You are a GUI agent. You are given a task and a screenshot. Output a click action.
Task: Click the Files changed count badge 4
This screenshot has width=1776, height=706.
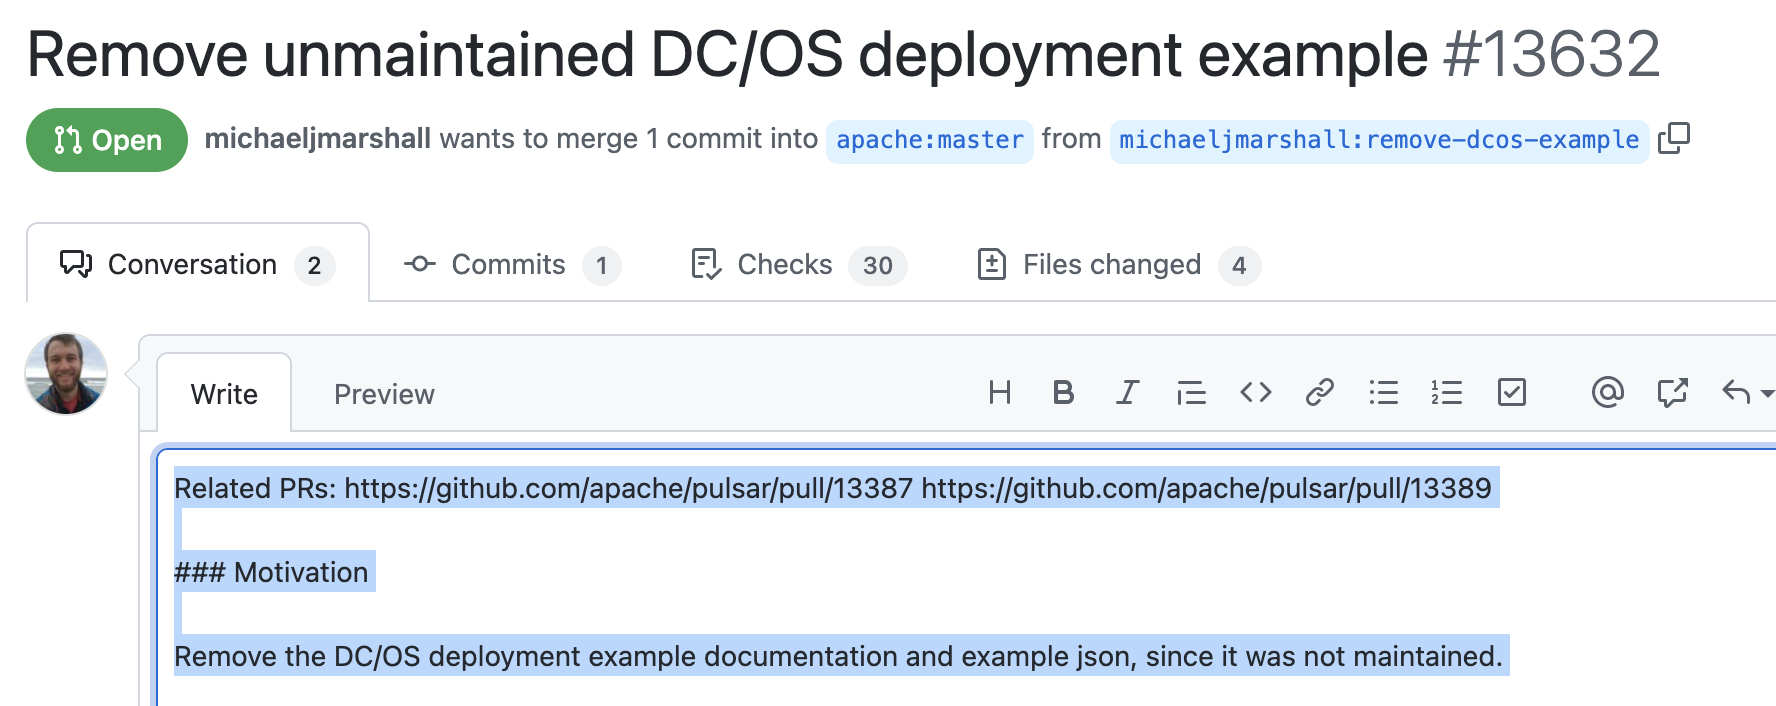1239,265
